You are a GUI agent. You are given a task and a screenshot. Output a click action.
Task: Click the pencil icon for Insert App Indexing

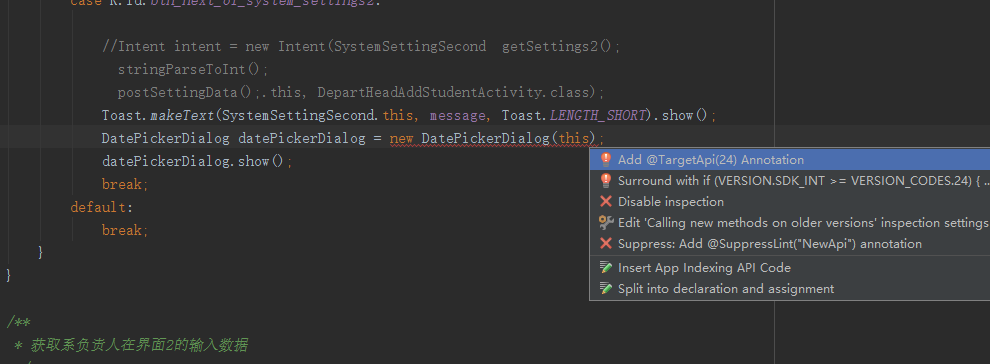(605, 267)
